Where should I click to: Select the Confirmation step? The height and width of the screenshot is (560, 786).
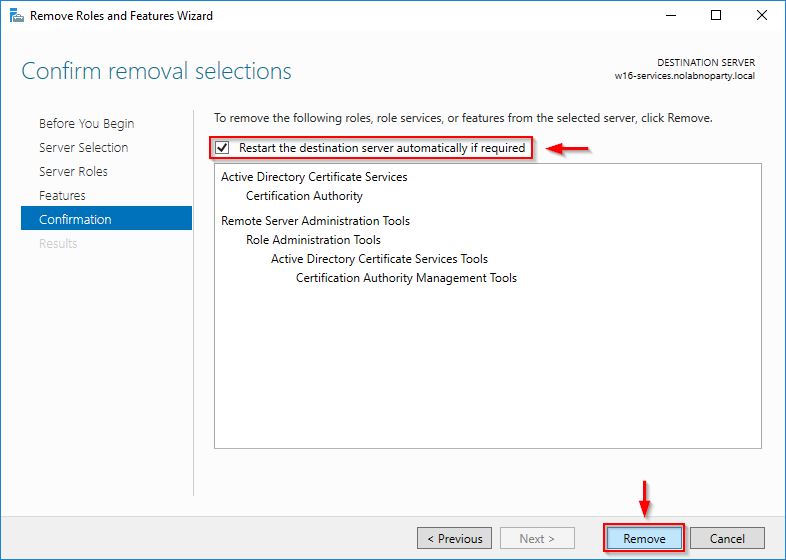pyautogui.click(x=106, y=218)
